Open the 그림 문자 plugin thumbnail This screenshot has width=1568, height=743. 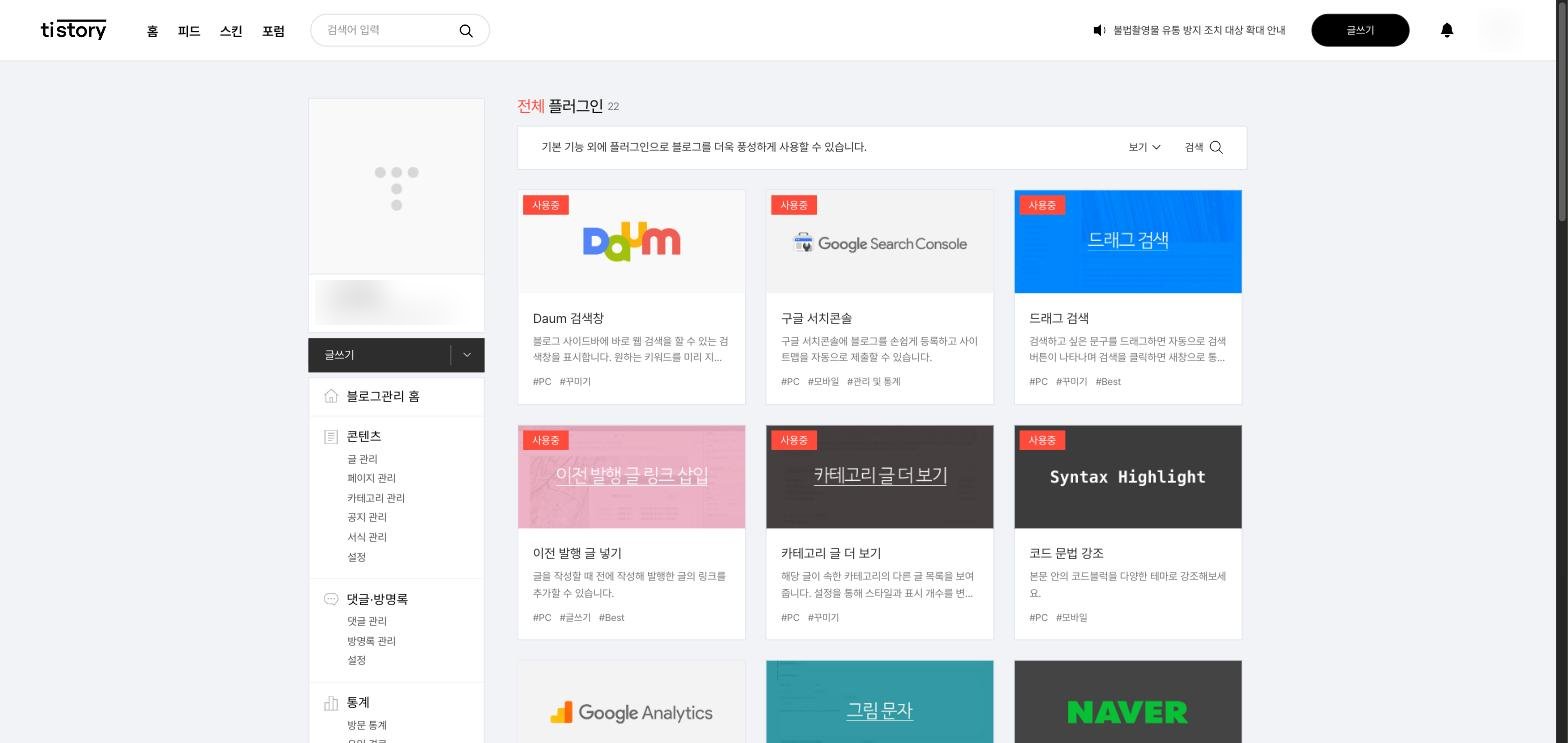[x=880, y=702]
